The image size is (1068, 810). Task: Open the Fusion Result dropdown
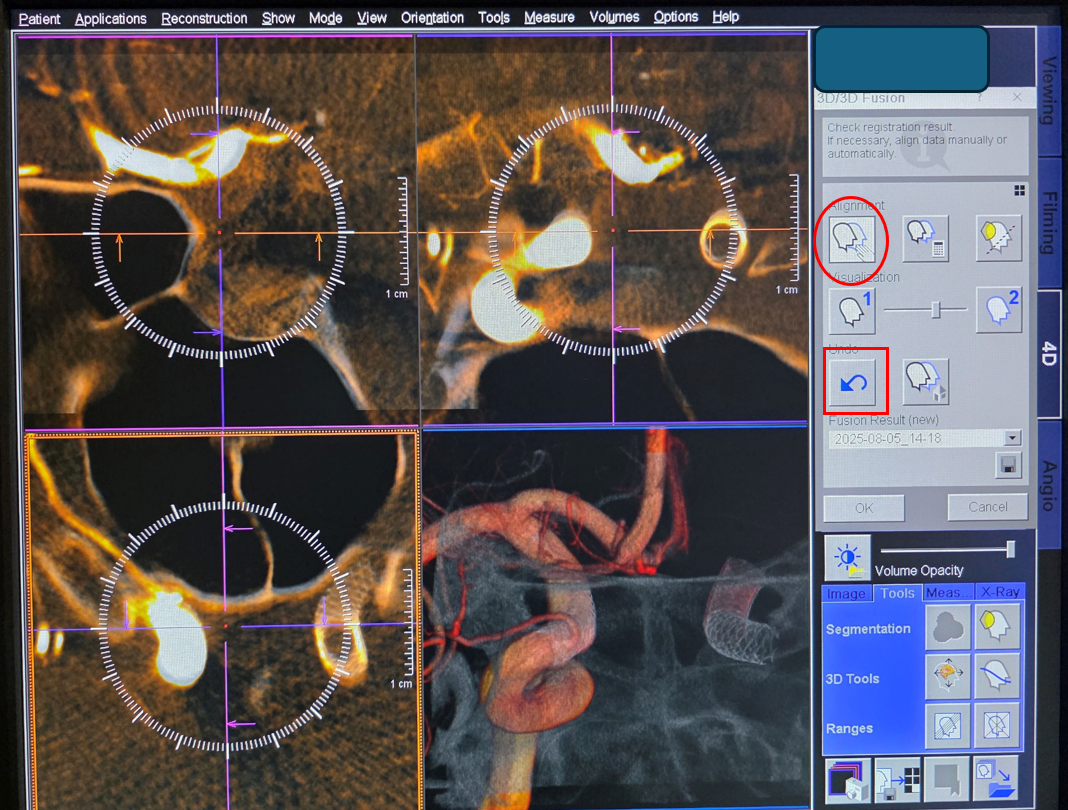point(1013,438)
